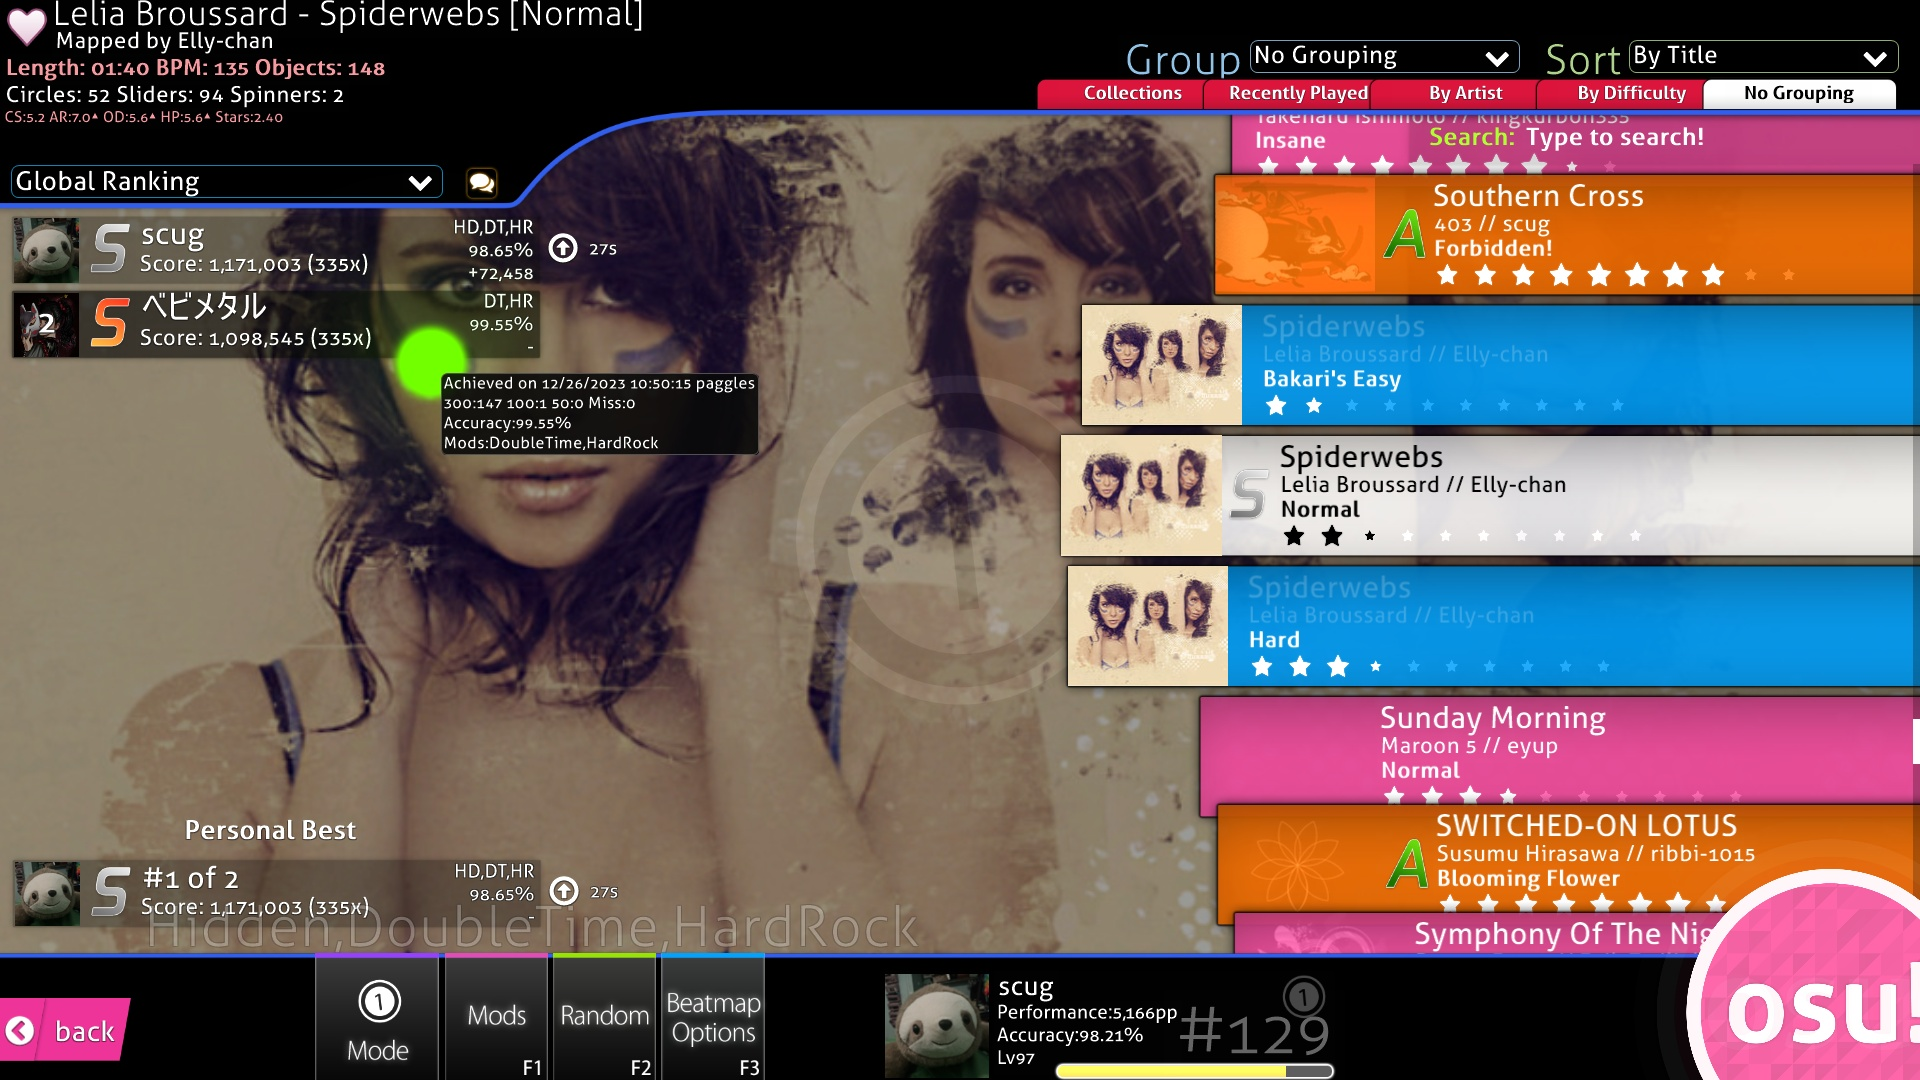Click the back arrow icon at bottom left
The image size is (1920, 1080).
pos(20,1030)
